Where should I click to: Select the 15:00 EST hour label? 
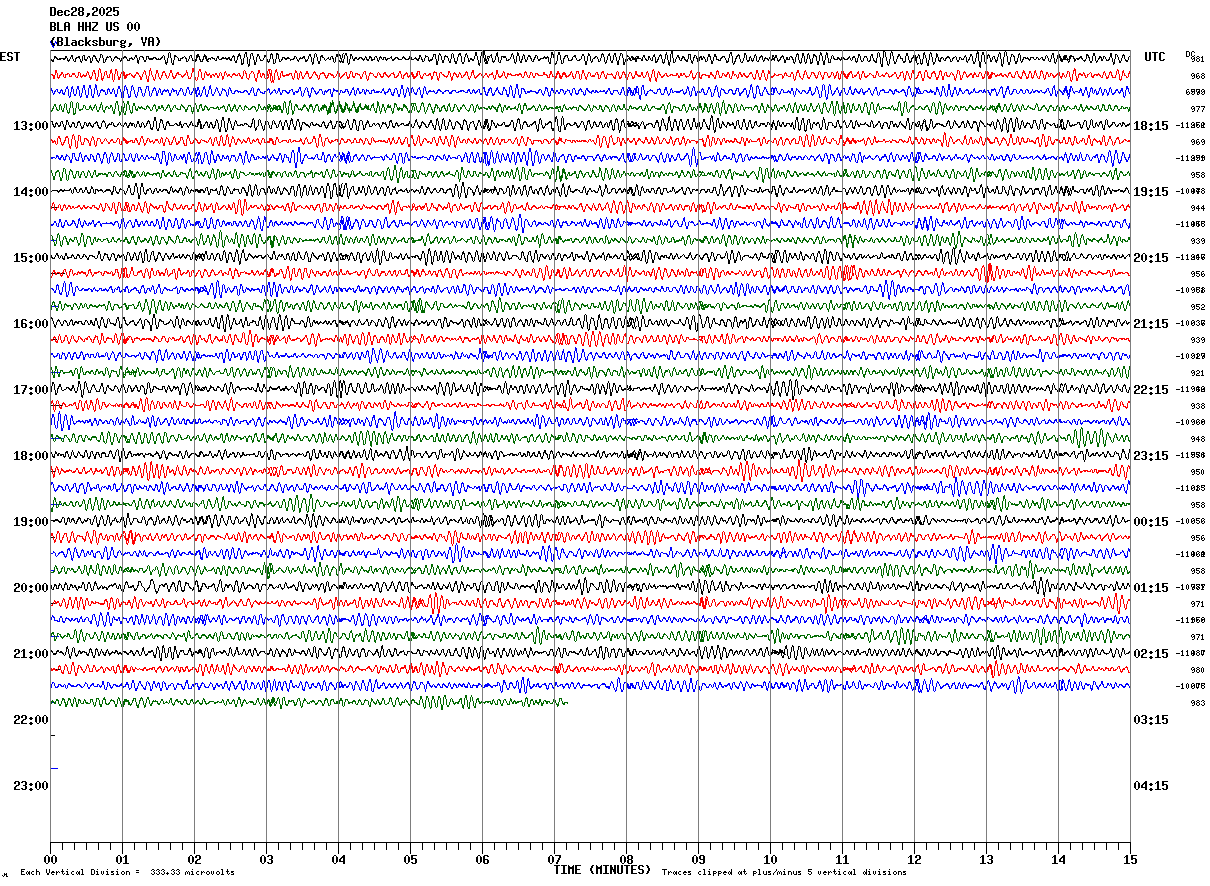pyautogui.click(x=31, y=258)
